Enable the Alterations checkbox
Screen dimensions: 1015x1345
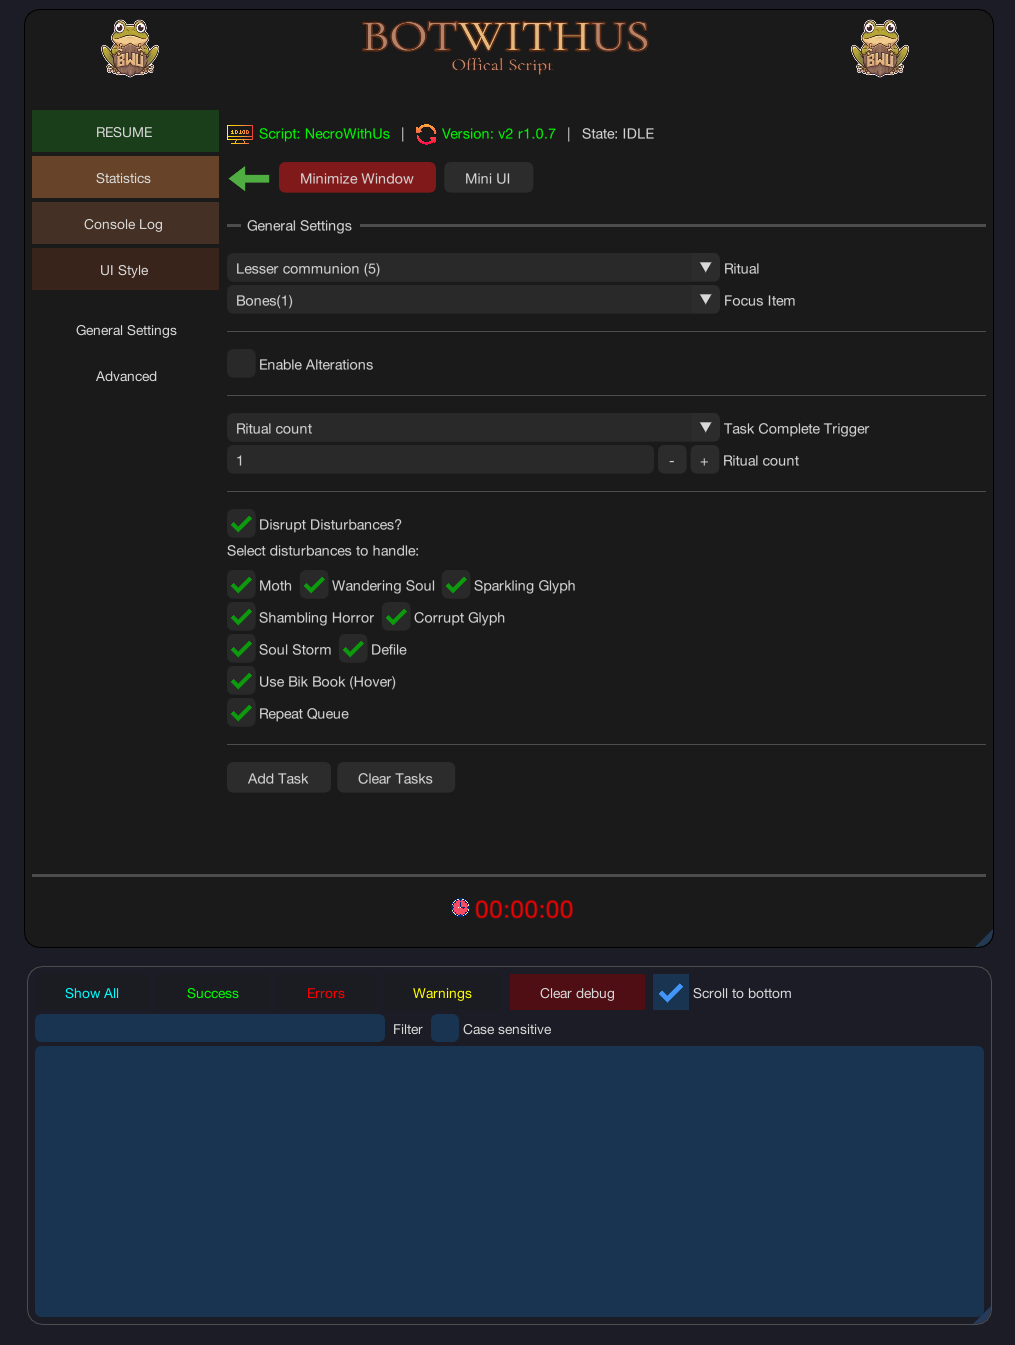click(241, 364)
